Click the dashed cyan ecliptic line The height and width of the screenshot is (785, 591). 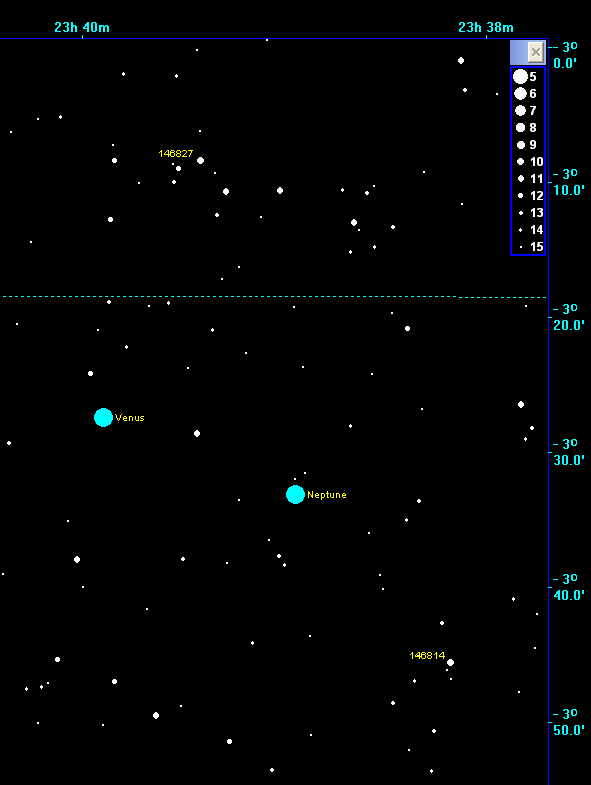[x=274, y=297]
